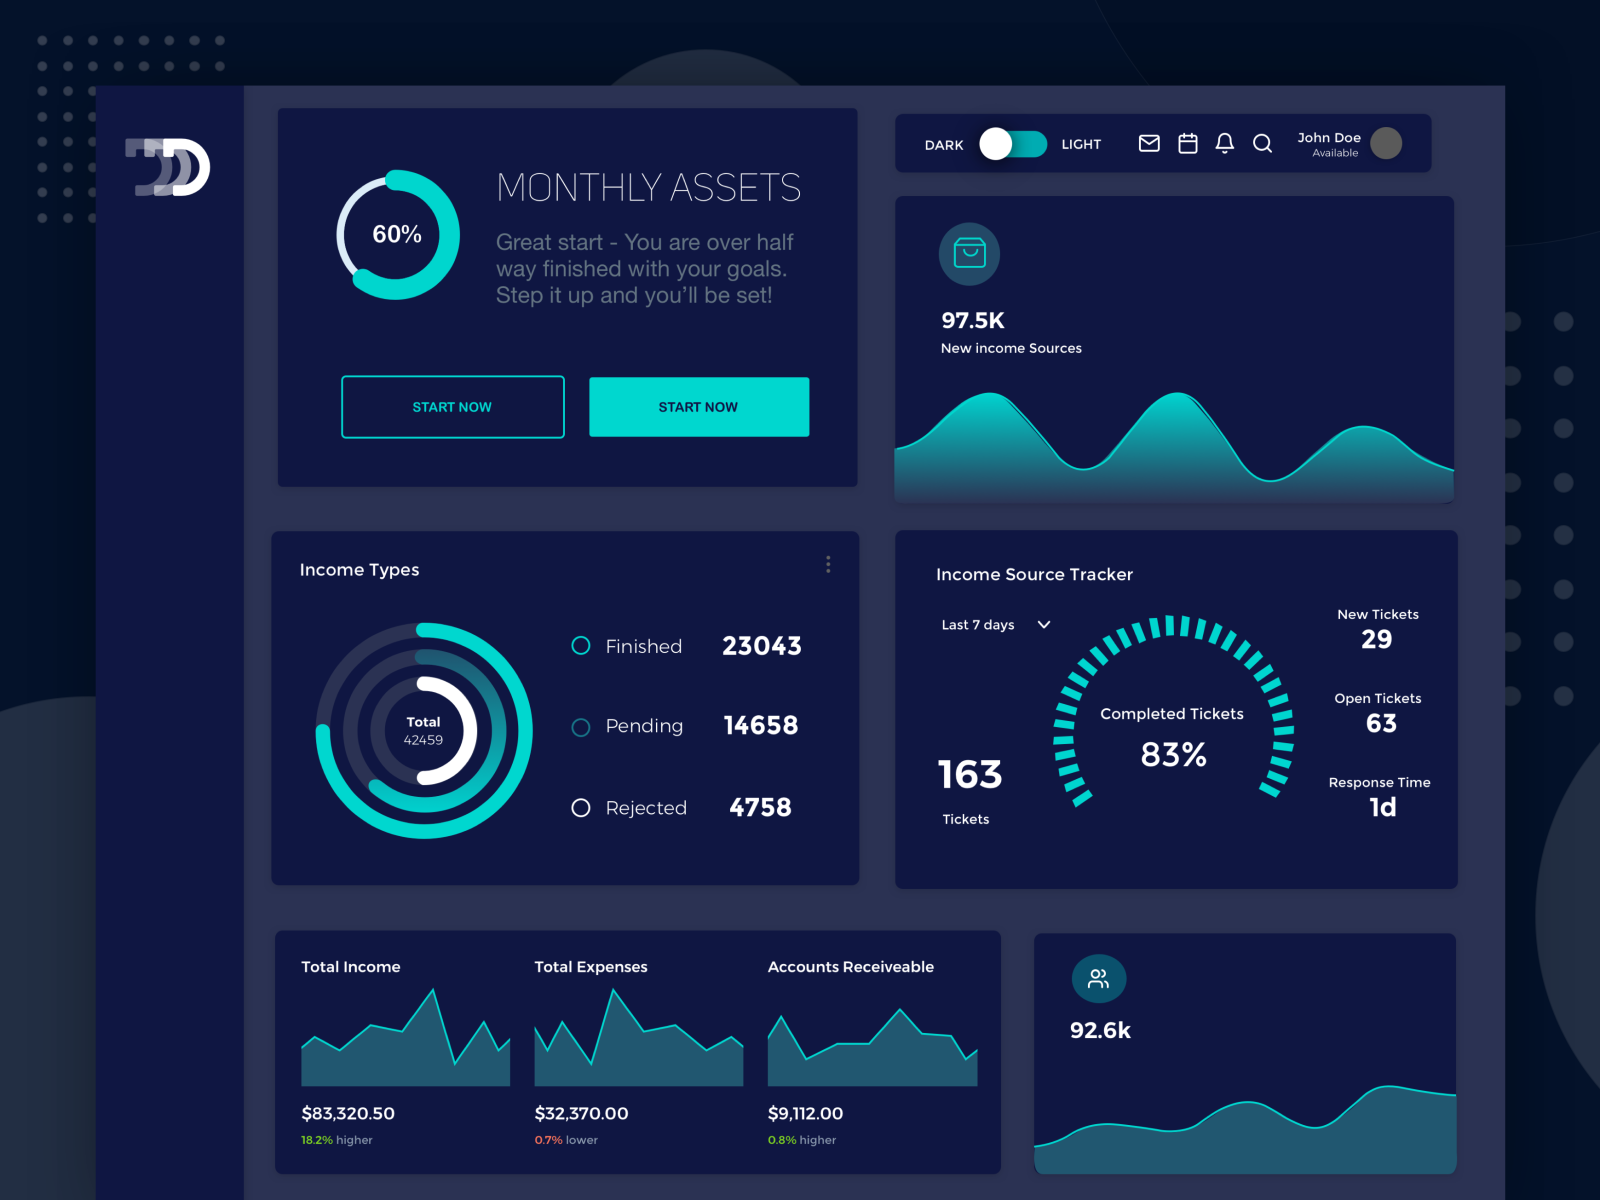Switch to LIGHT mode label
Screen dimensions: 1600x1200
(1080, 144)
